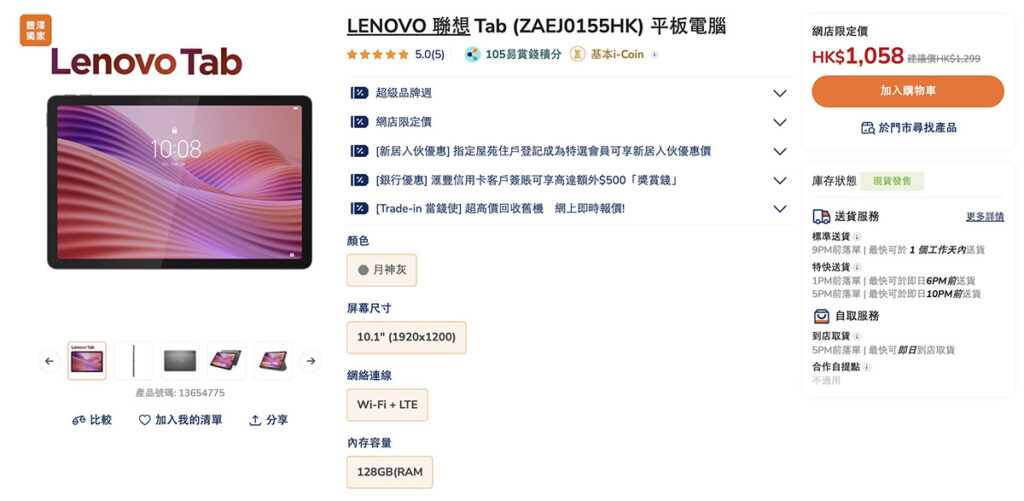
Task: Select the 10.1" (1920x1200) screen size option
Action: (x=406, y=338)
